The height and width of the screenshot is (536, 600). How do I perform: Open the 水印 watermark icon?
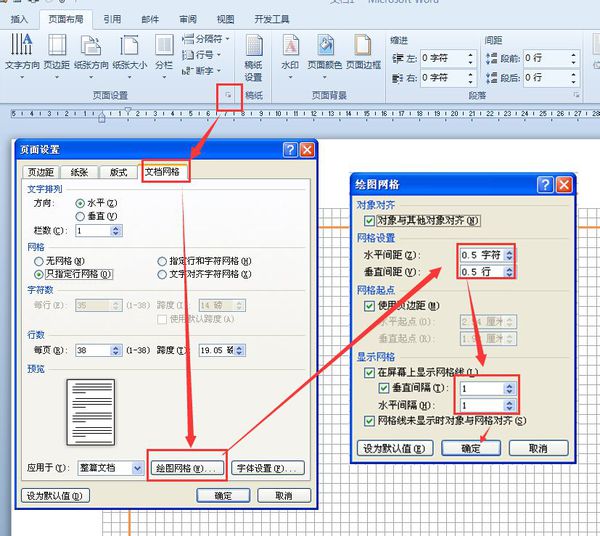coord(290,55)
